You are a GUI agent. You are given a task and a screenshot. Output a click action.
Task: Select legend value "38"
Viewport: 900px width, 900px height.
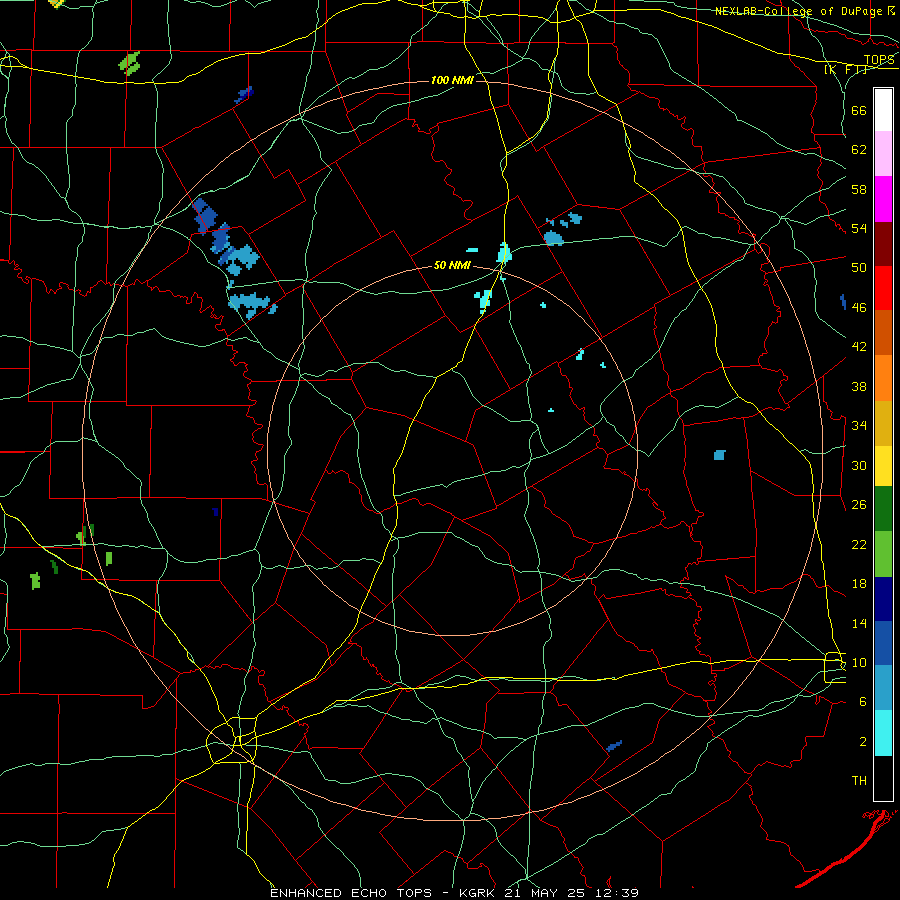[x=859, y=386]
